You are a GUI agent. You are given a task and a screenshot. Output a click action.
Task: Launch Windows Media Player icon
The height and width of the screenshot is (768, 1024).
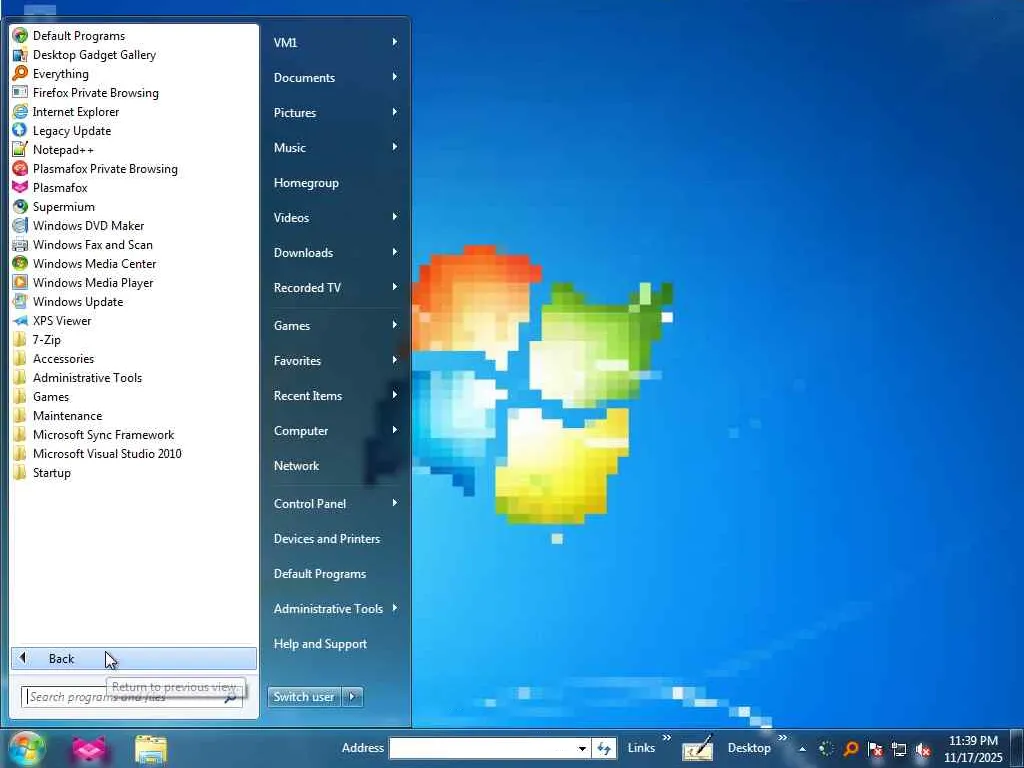click(20, 282)
